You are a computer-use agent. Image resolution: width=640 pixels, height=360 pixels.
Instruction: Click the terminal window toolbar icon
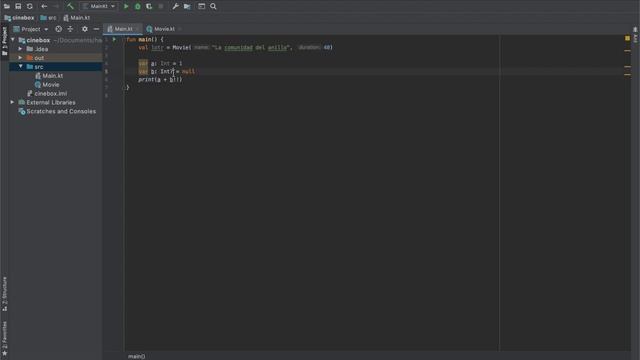pyautogui.click(x=202, y=6)
